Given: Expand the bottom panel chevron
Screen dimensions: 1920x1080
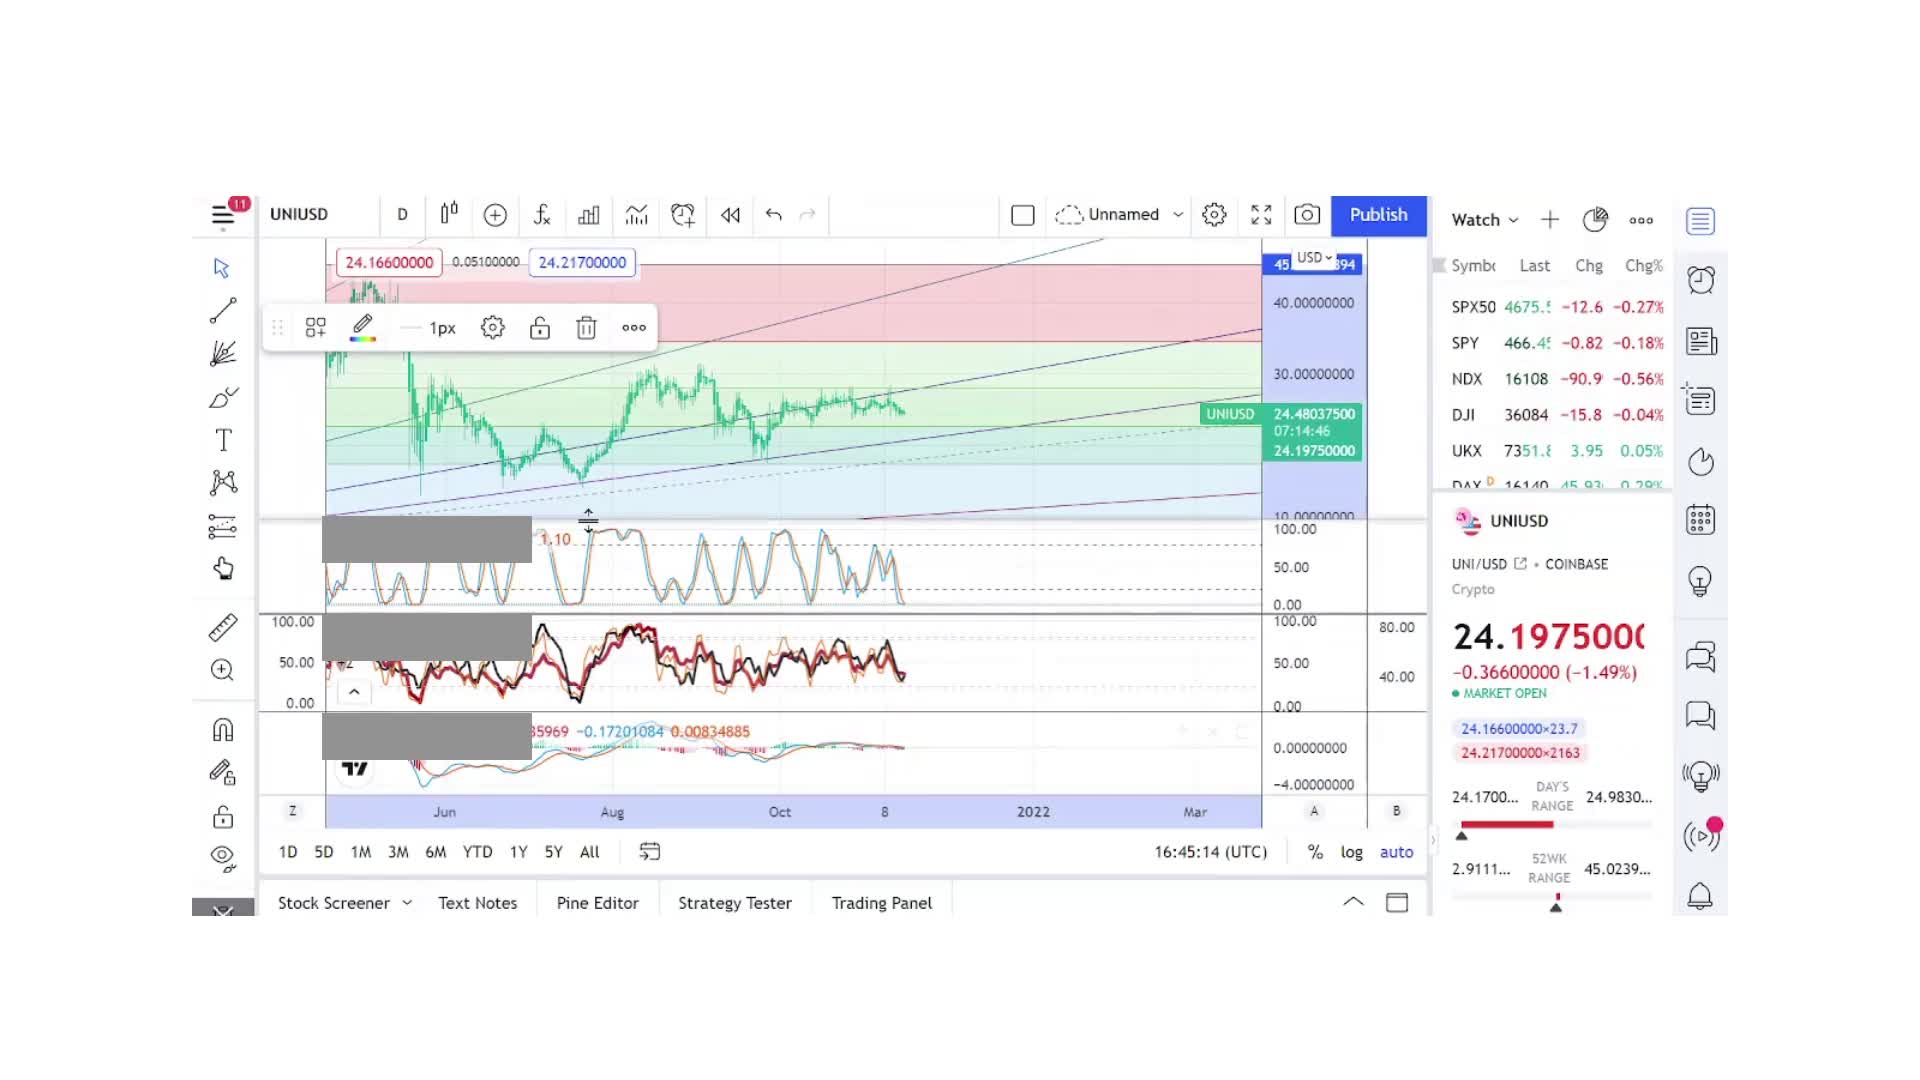Looking at the screenshot, I should click(1353, 902).
